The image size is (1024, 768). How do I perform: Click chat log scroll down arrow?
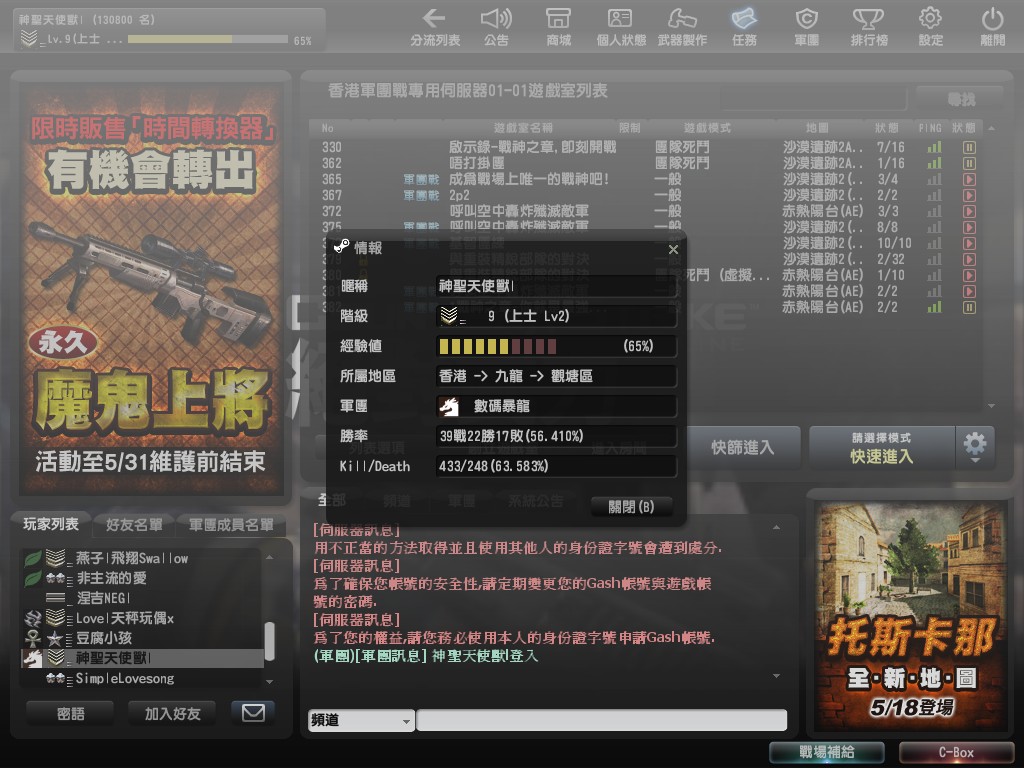coord(776,676)
